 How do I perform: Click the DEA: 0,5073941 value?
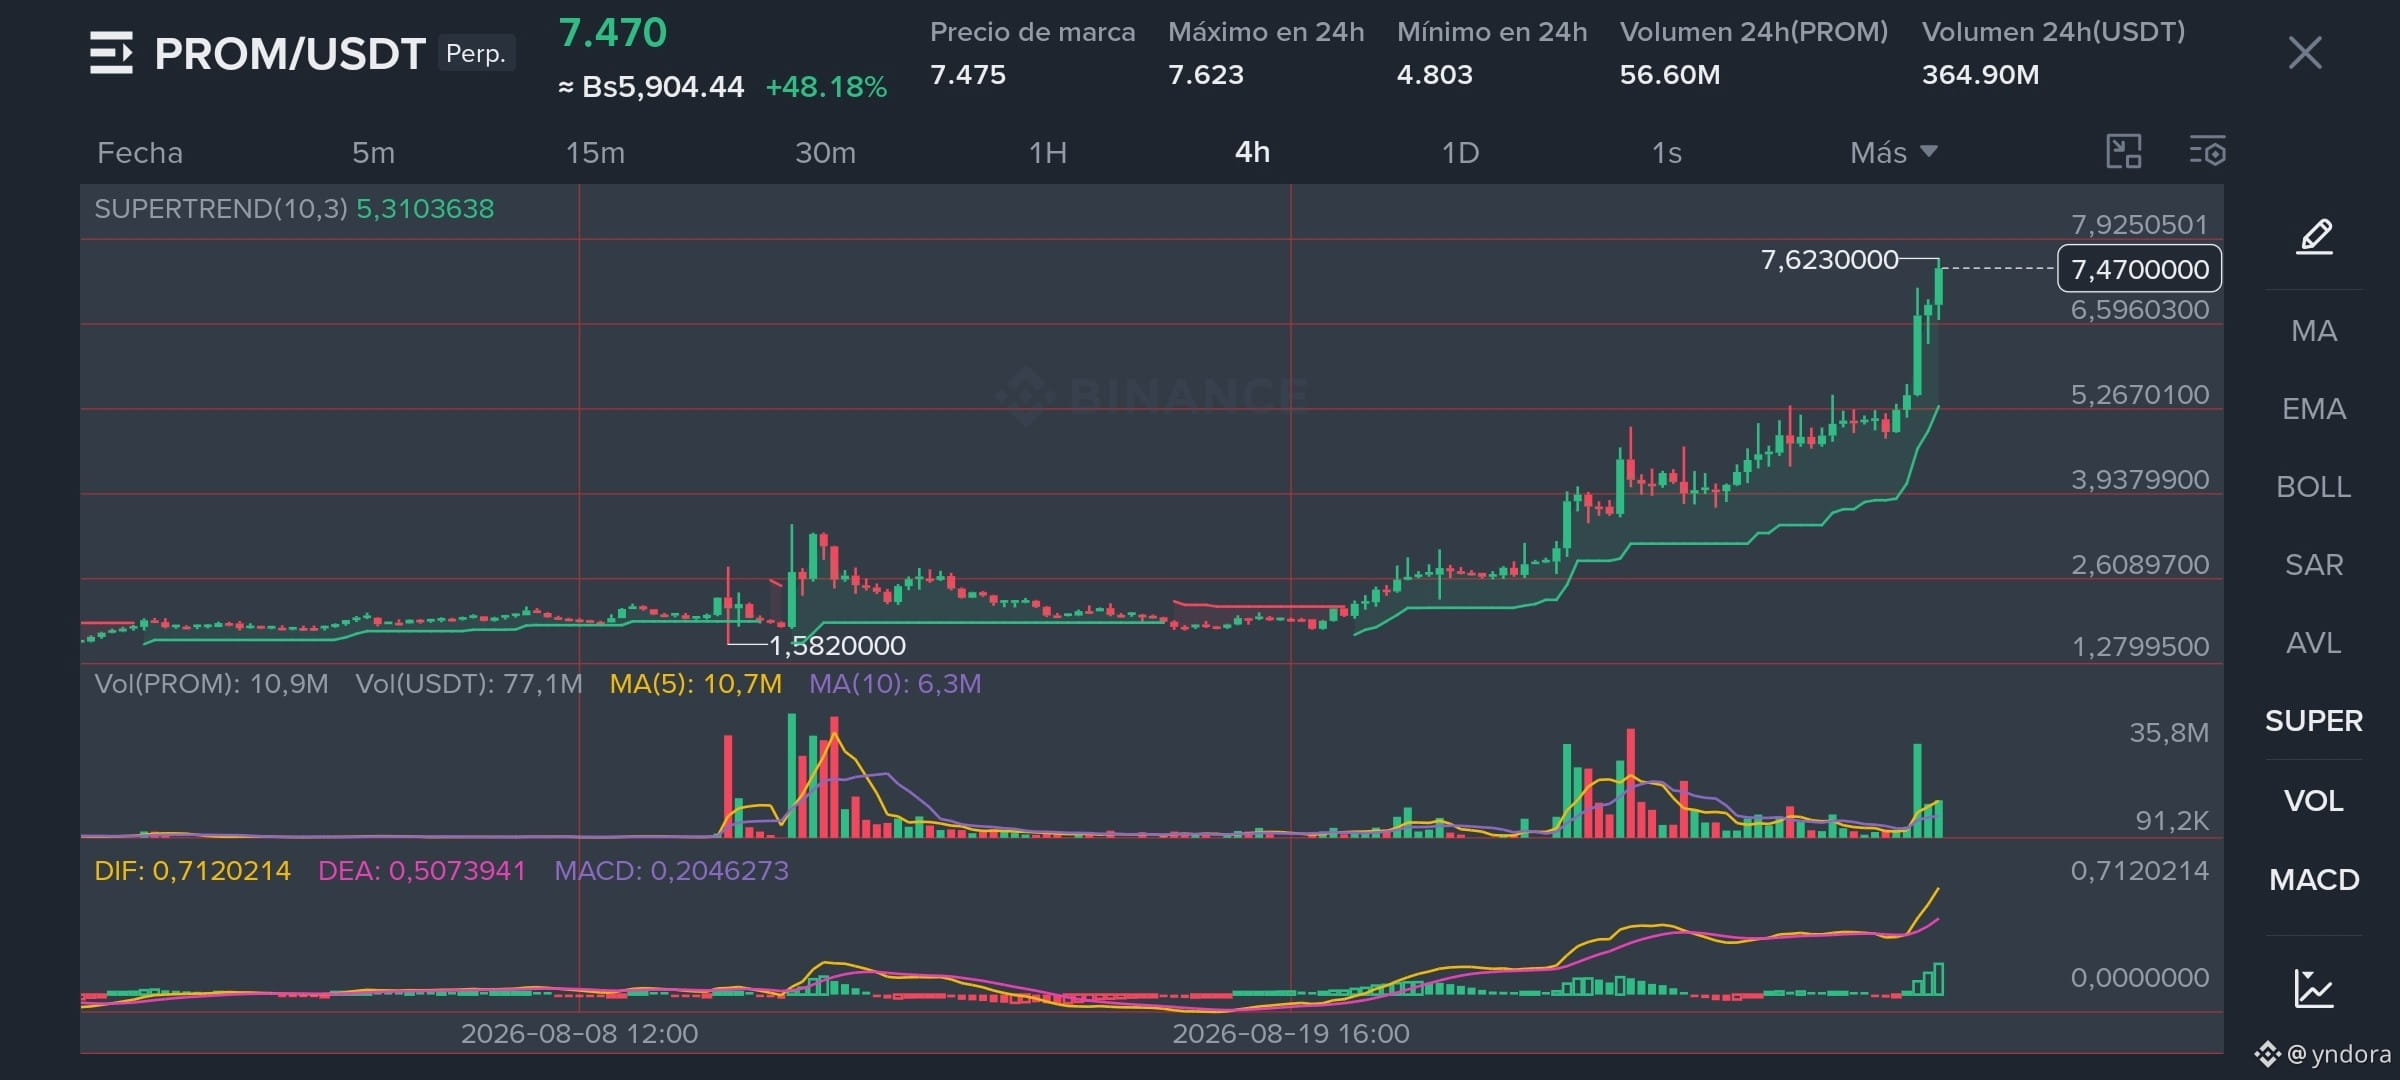pyautogui.click(x=422, y=871)
